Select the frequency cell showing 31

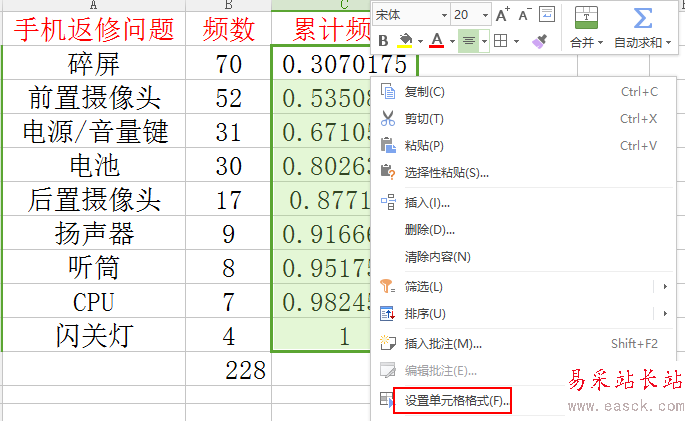[x=228, y=131]
